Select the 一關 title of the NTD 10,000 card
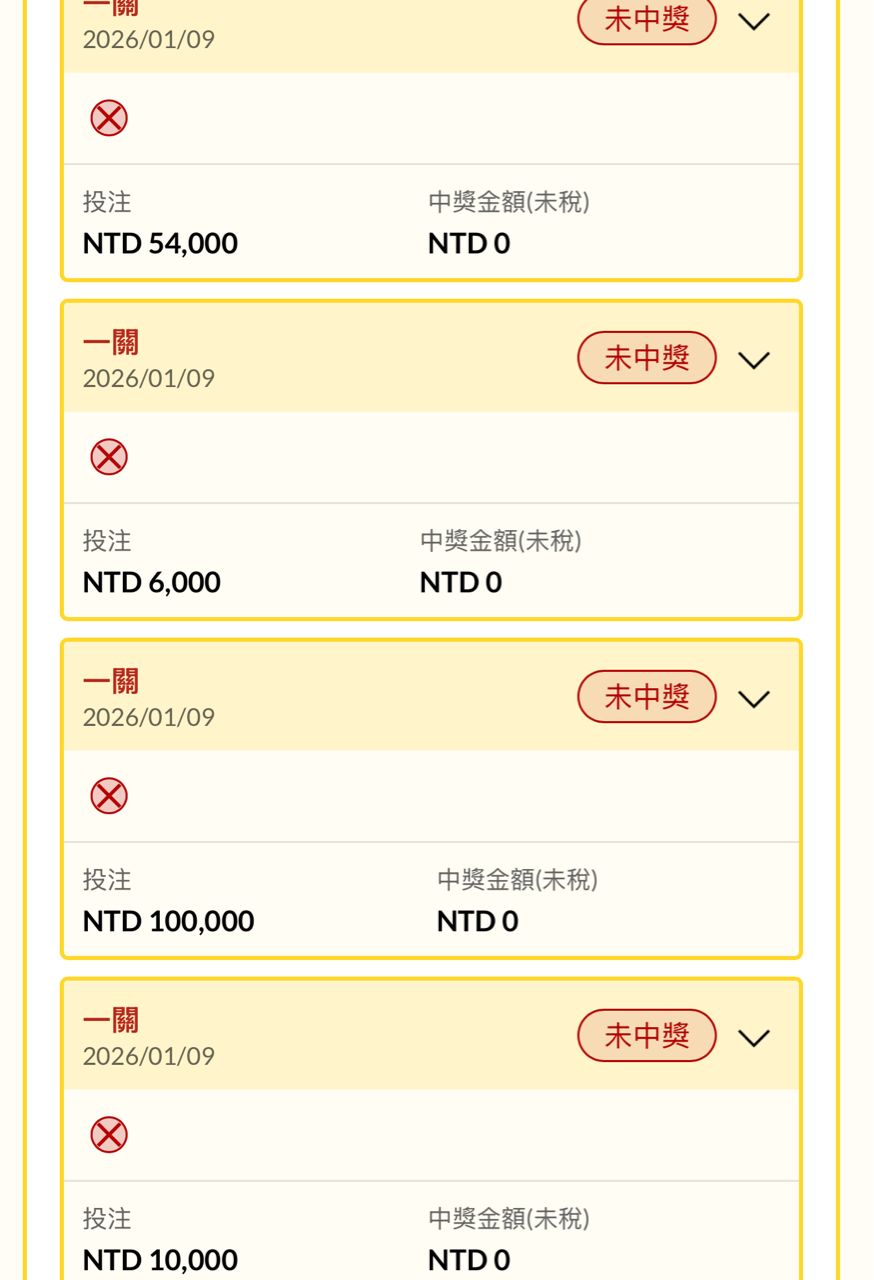 pos(111,1020)
